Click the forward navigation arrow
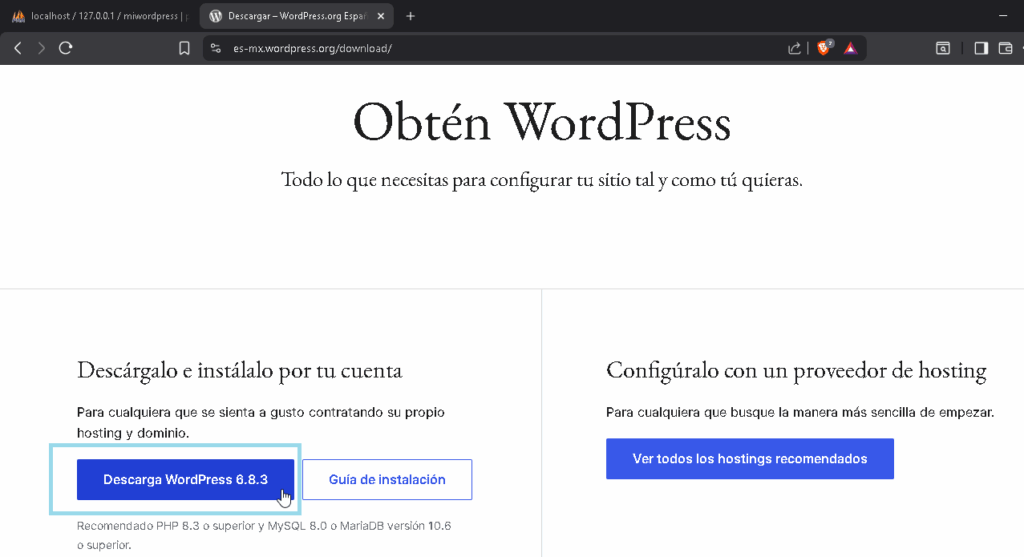The image size is (1024, 557). point(41,48)
